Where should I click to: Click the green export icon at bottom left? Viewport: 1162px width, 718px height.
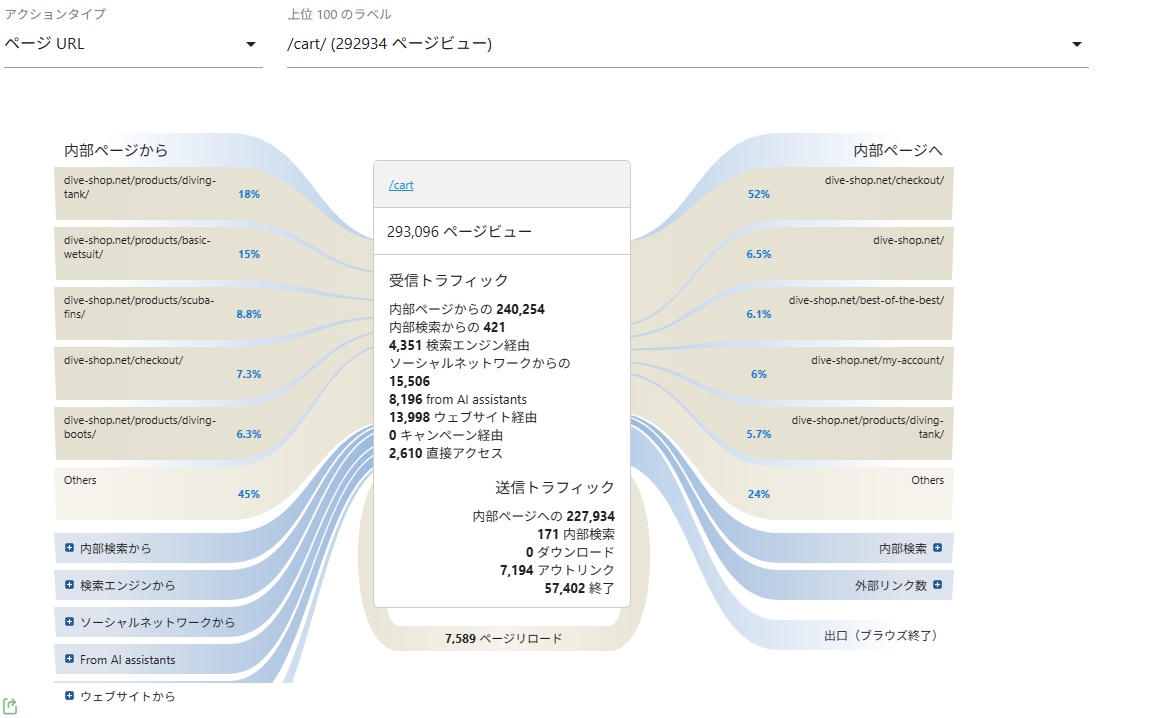10,706
